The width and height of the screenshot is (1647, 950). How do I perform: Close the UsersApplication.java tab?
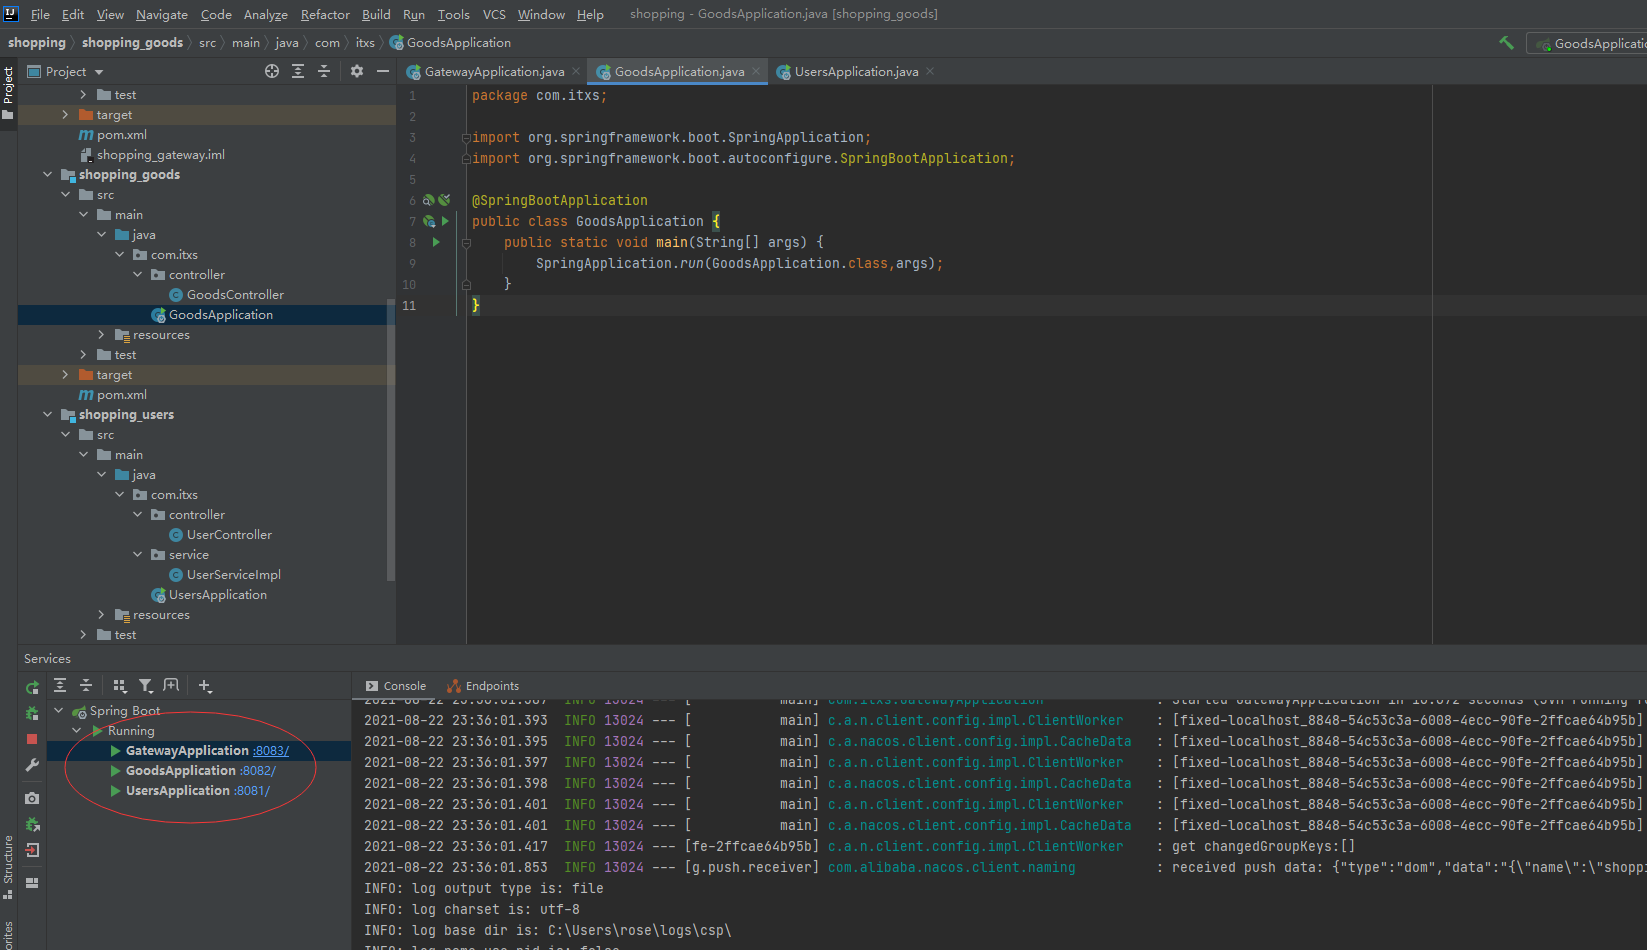[x=930, y=71]
